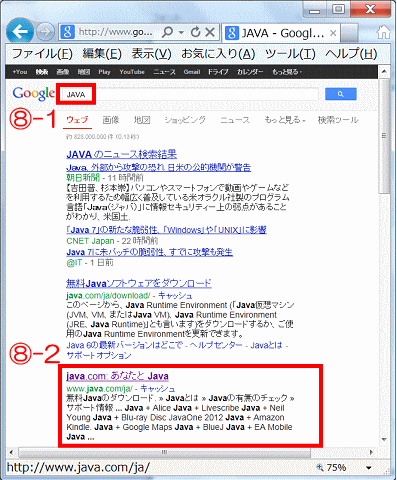397x480 pixels.
Task: Click ドライブ in Google black bar
Action: point(218,72)
